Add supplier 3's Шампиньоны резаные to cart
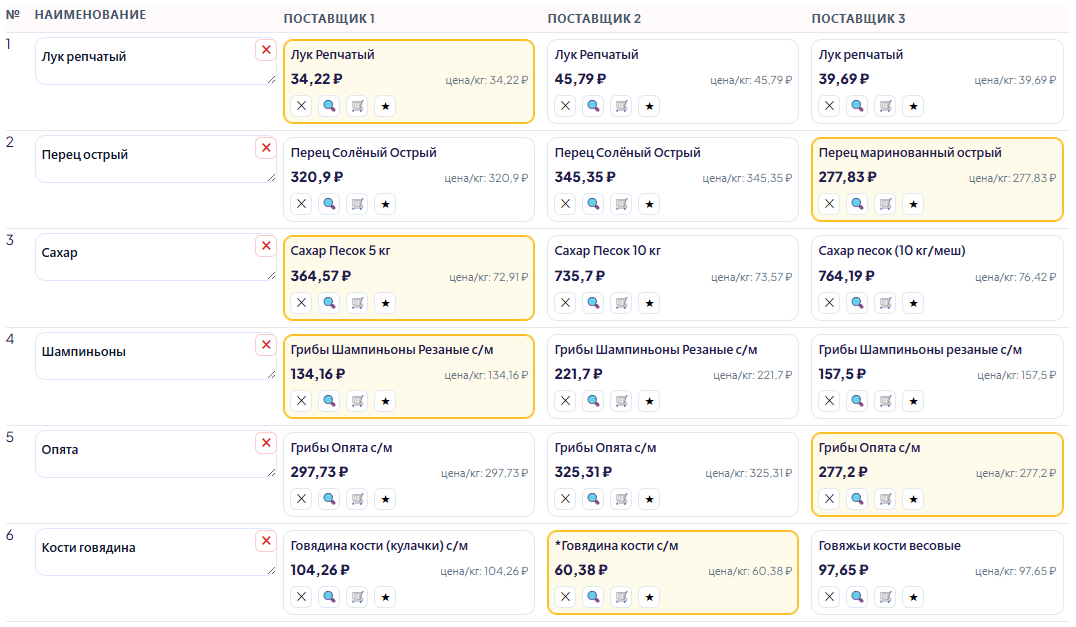 pos(885,401)
